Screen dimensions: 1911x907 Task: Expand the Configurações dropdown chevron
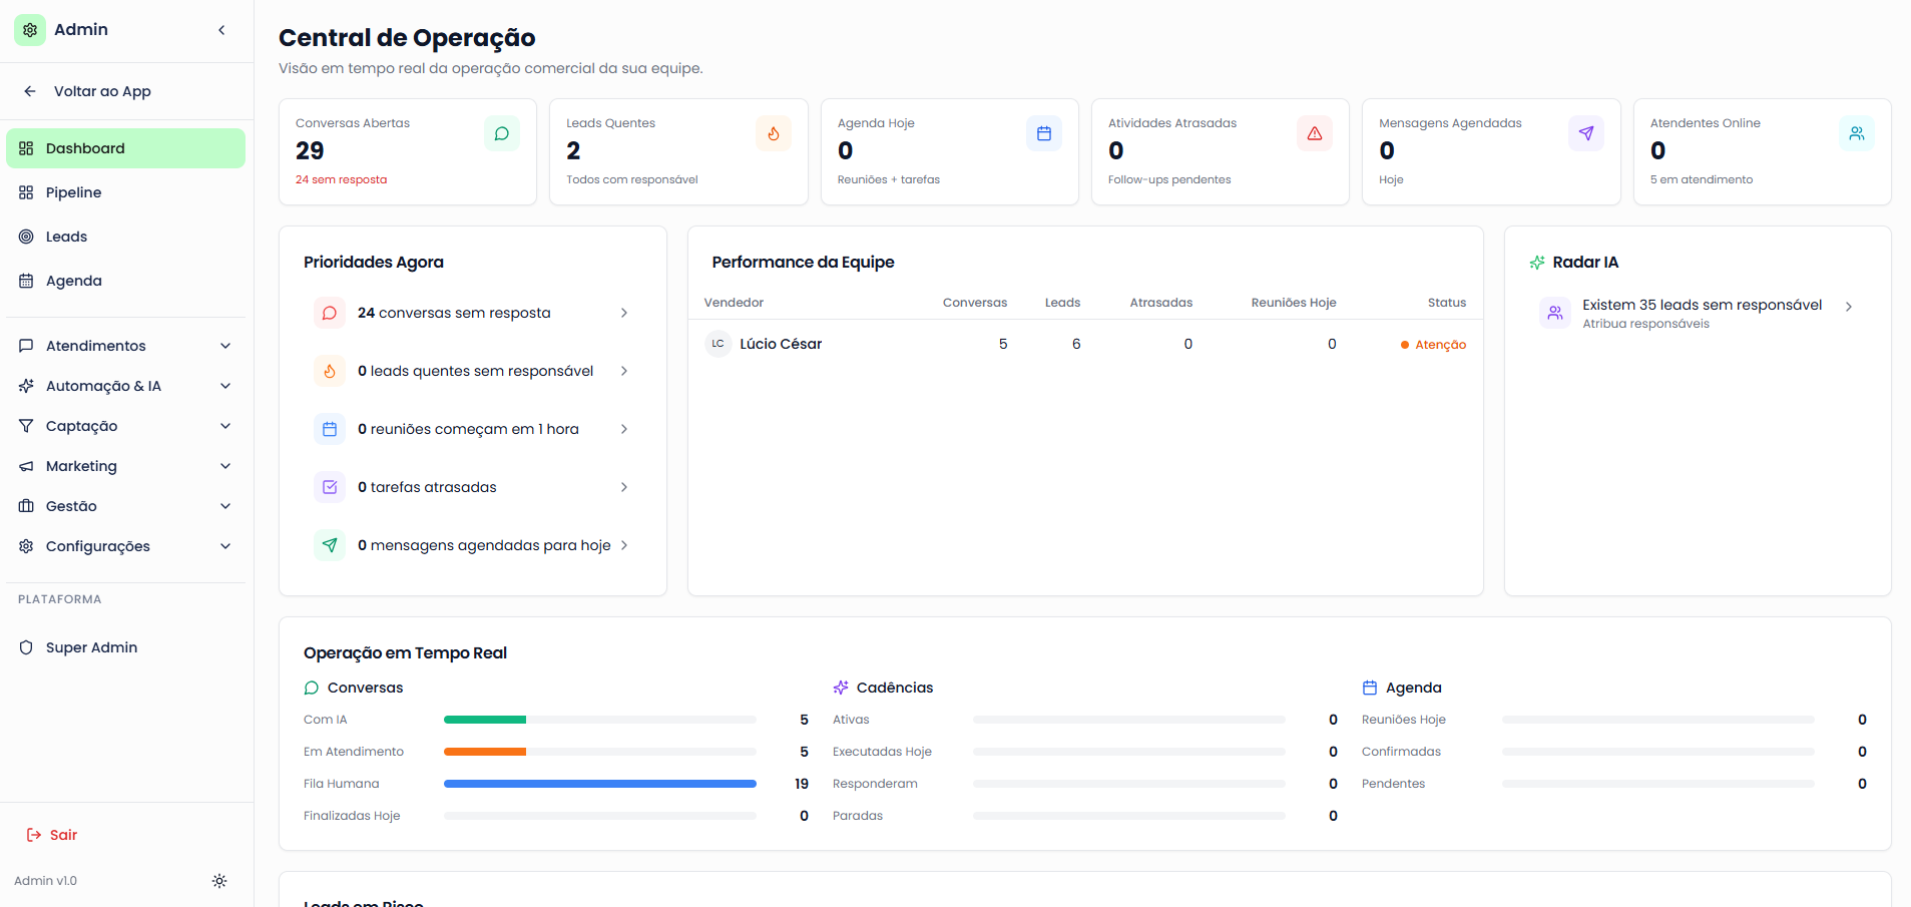[x=225, y=546]
